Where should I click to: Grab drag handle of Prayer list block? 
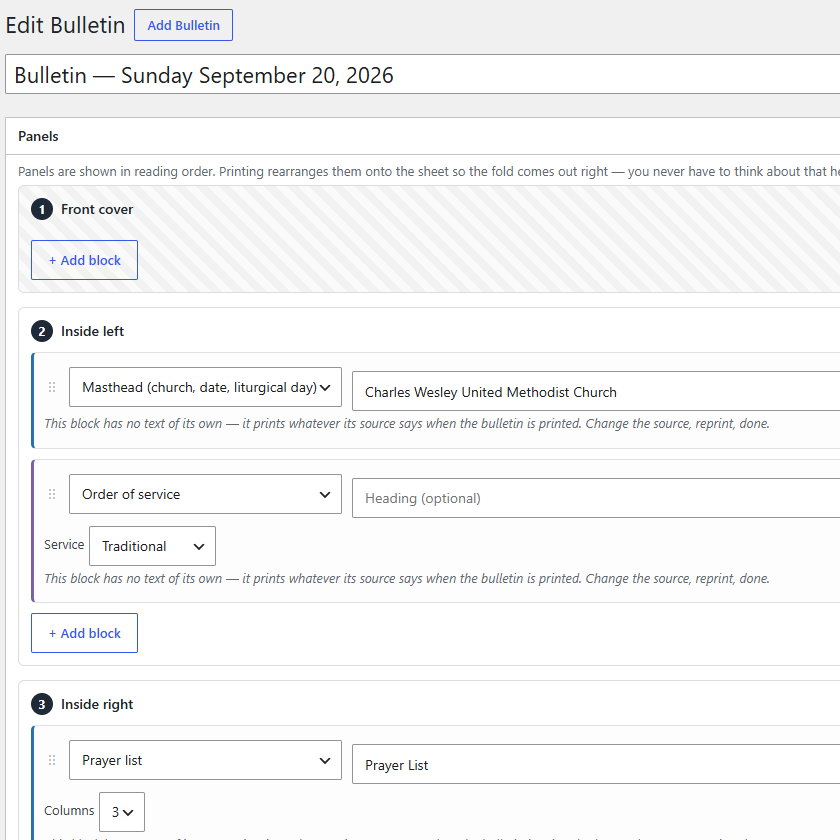(x=52, y=760)
